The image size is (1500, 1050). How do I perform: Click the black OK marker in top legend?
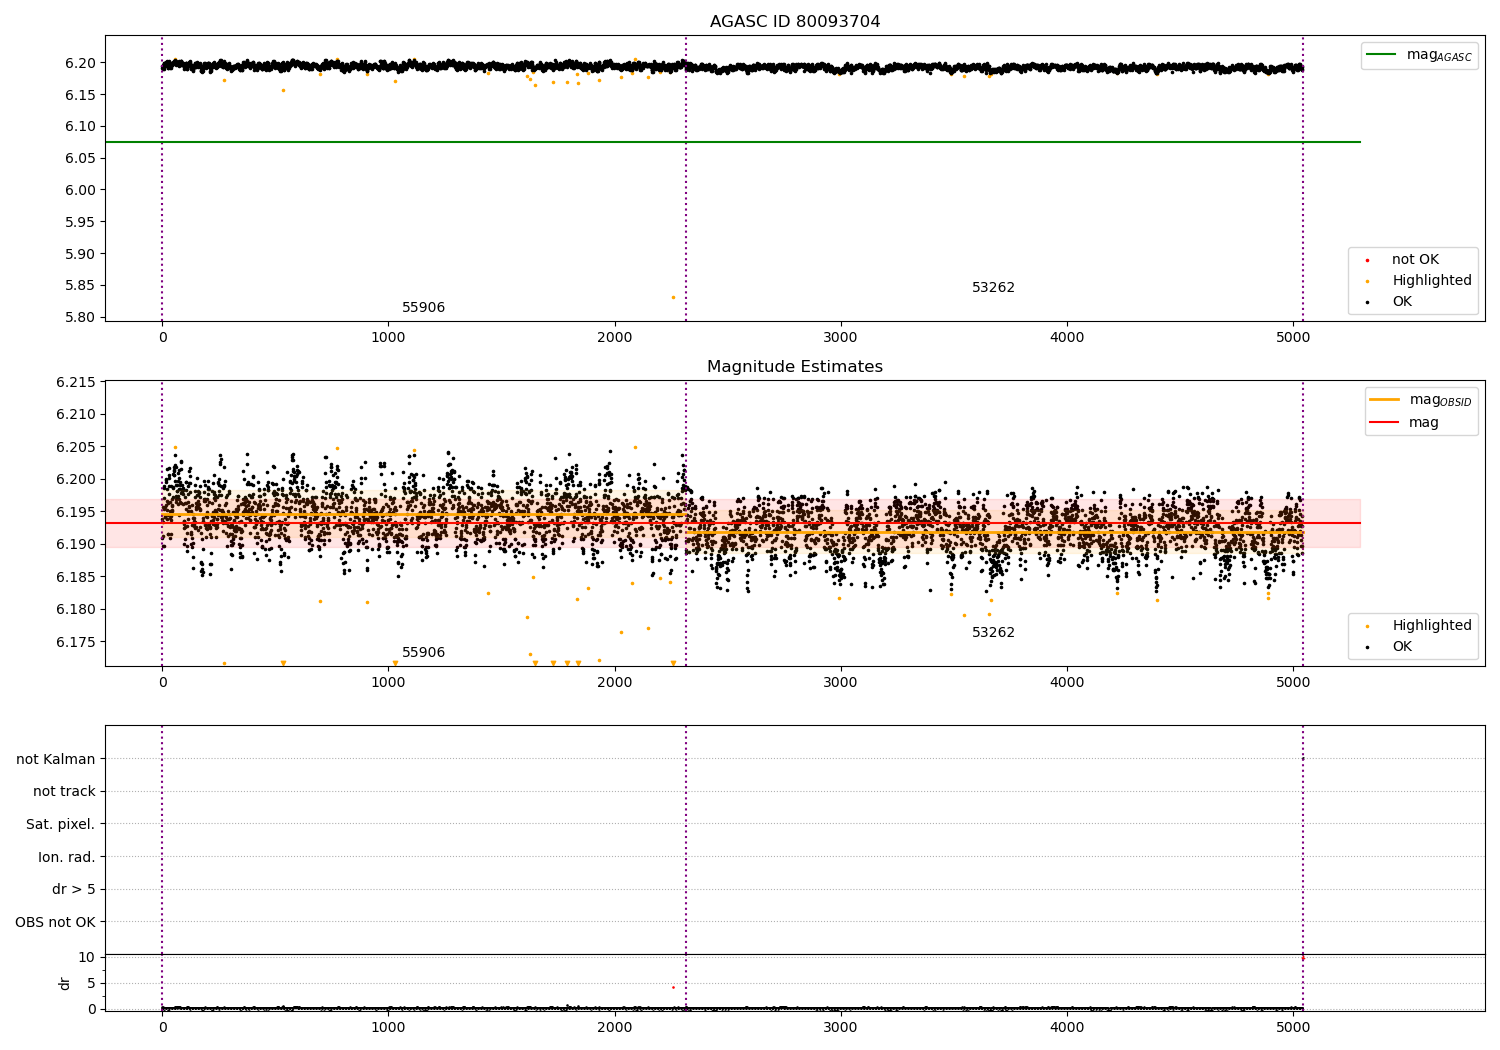pos(1367,302)
